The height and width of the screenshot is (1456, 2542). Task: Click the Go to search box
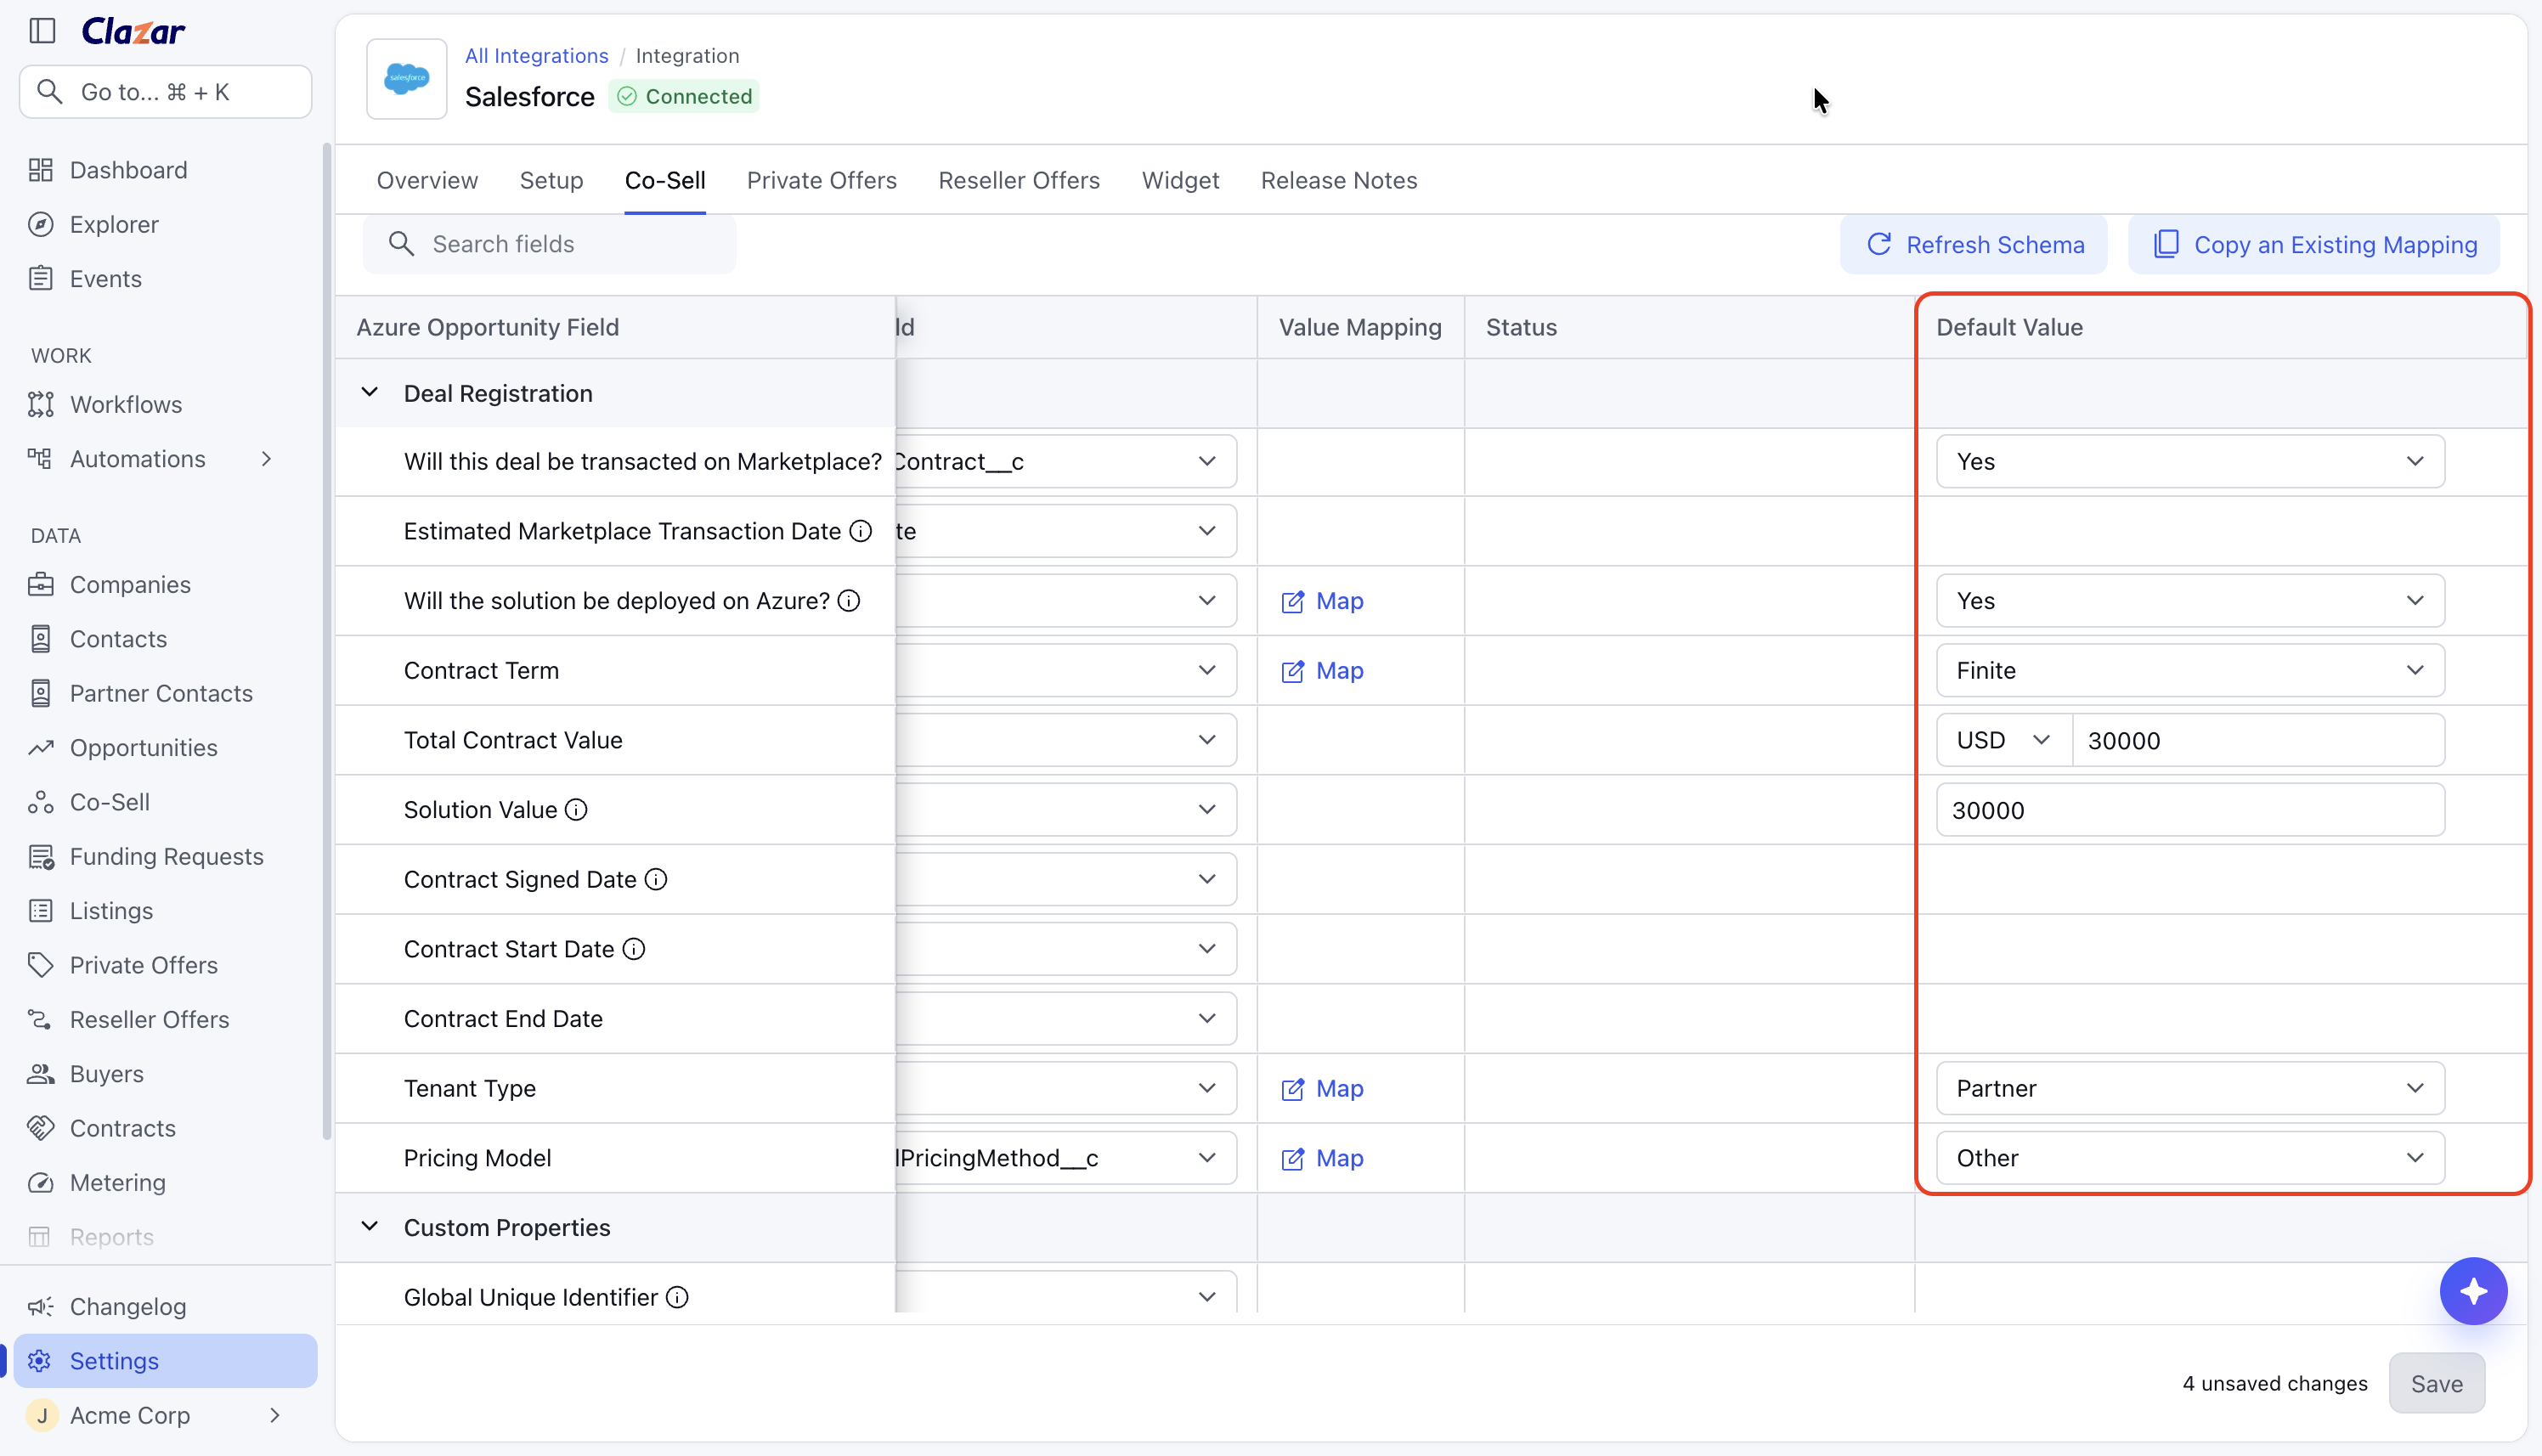coord(166,92)
